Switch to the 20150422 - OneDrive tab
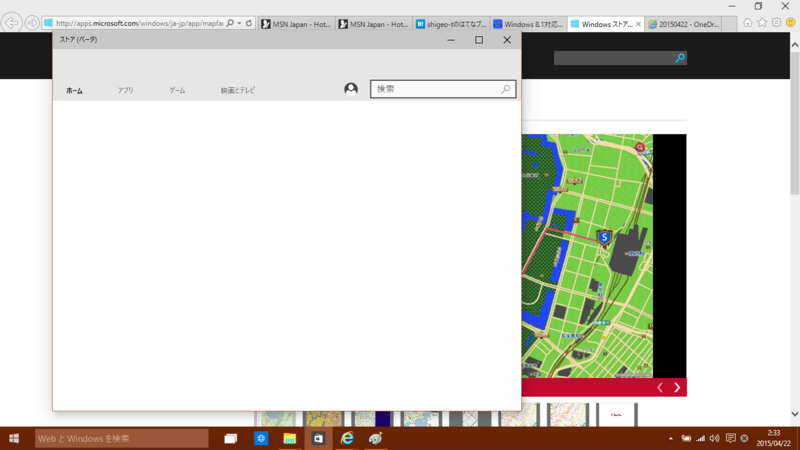The width and height of the screenshot is (800, 450). 684,24
